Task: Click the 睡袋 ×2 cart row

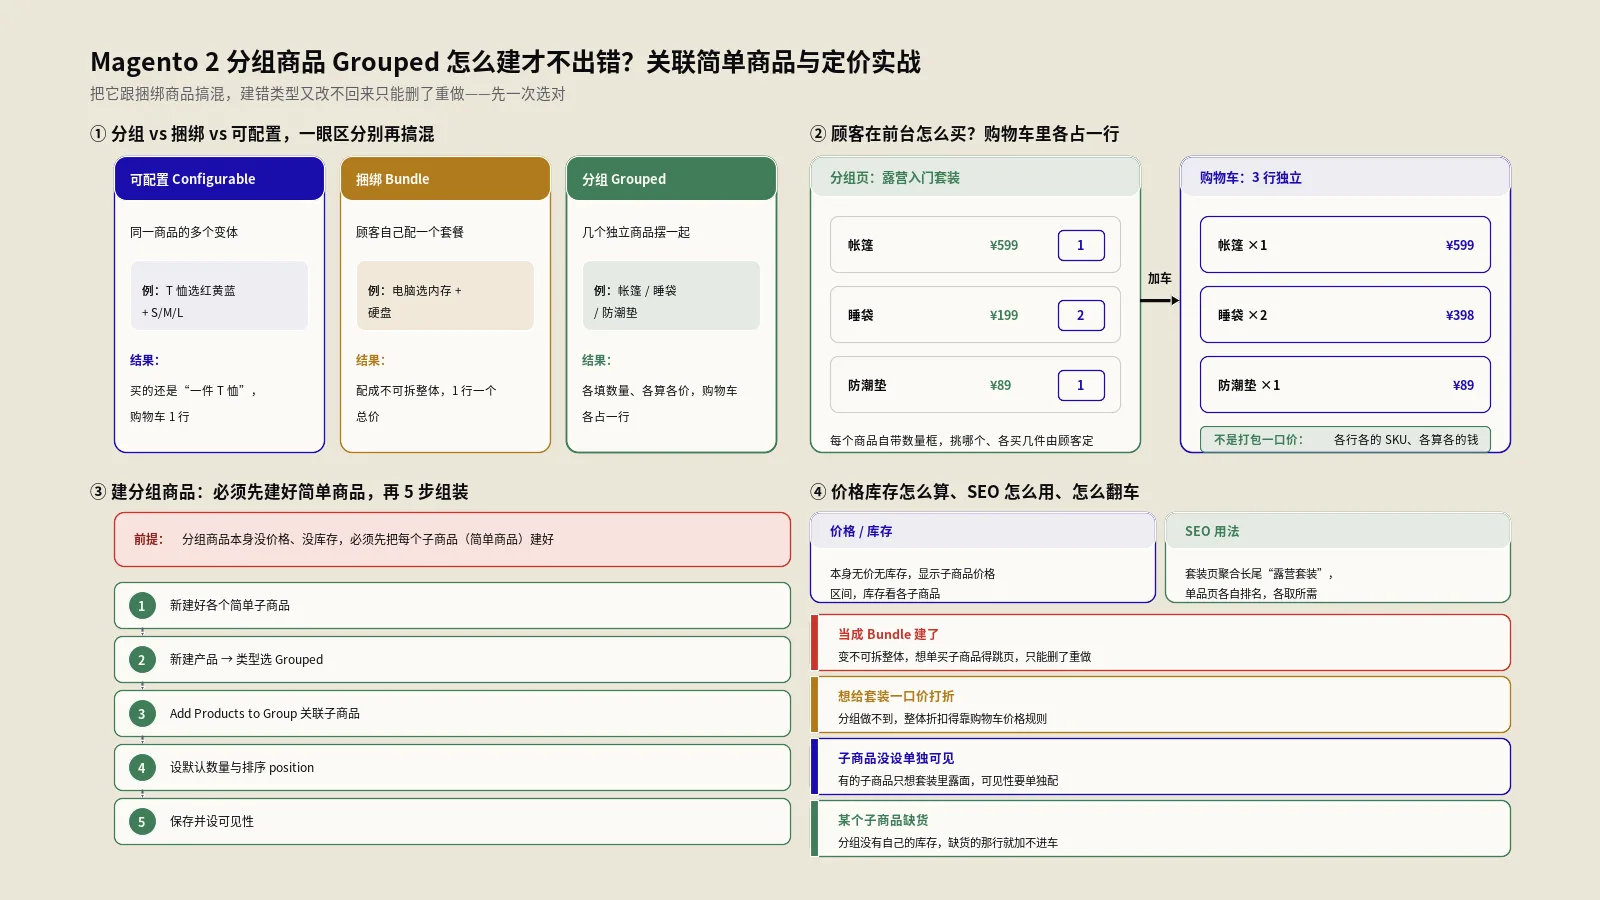Action: tap(1345, 315)
